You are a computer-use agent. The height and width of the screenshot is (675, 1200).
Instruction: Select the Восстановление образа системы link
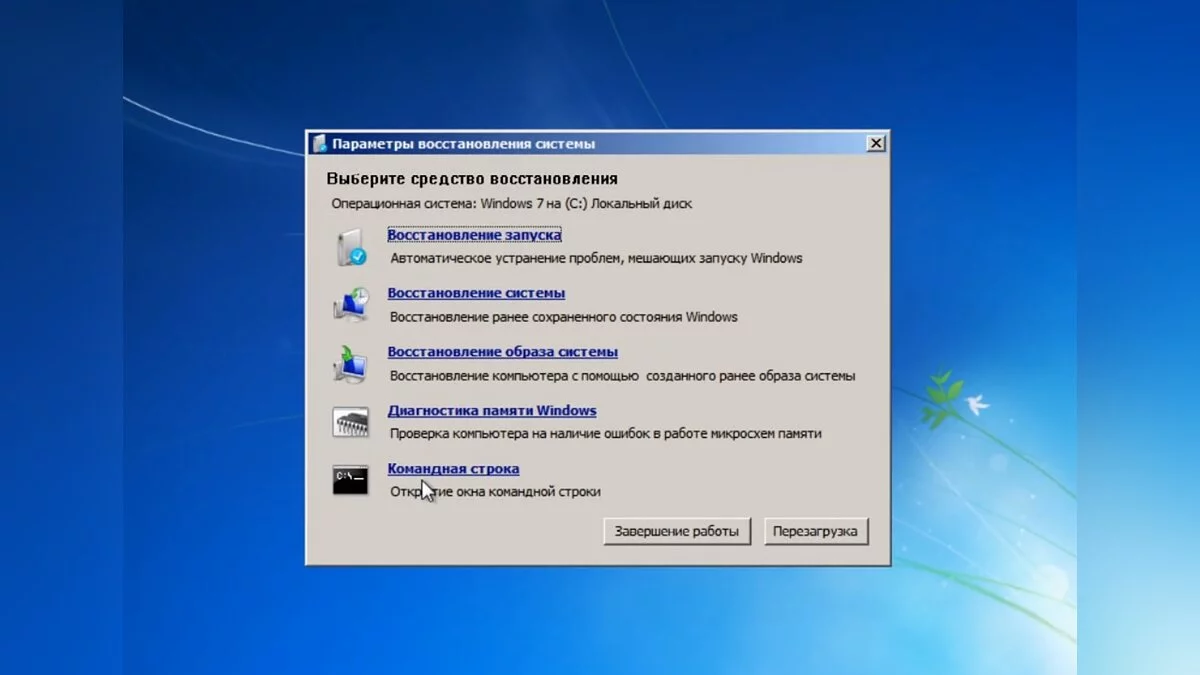coord(502,352)
